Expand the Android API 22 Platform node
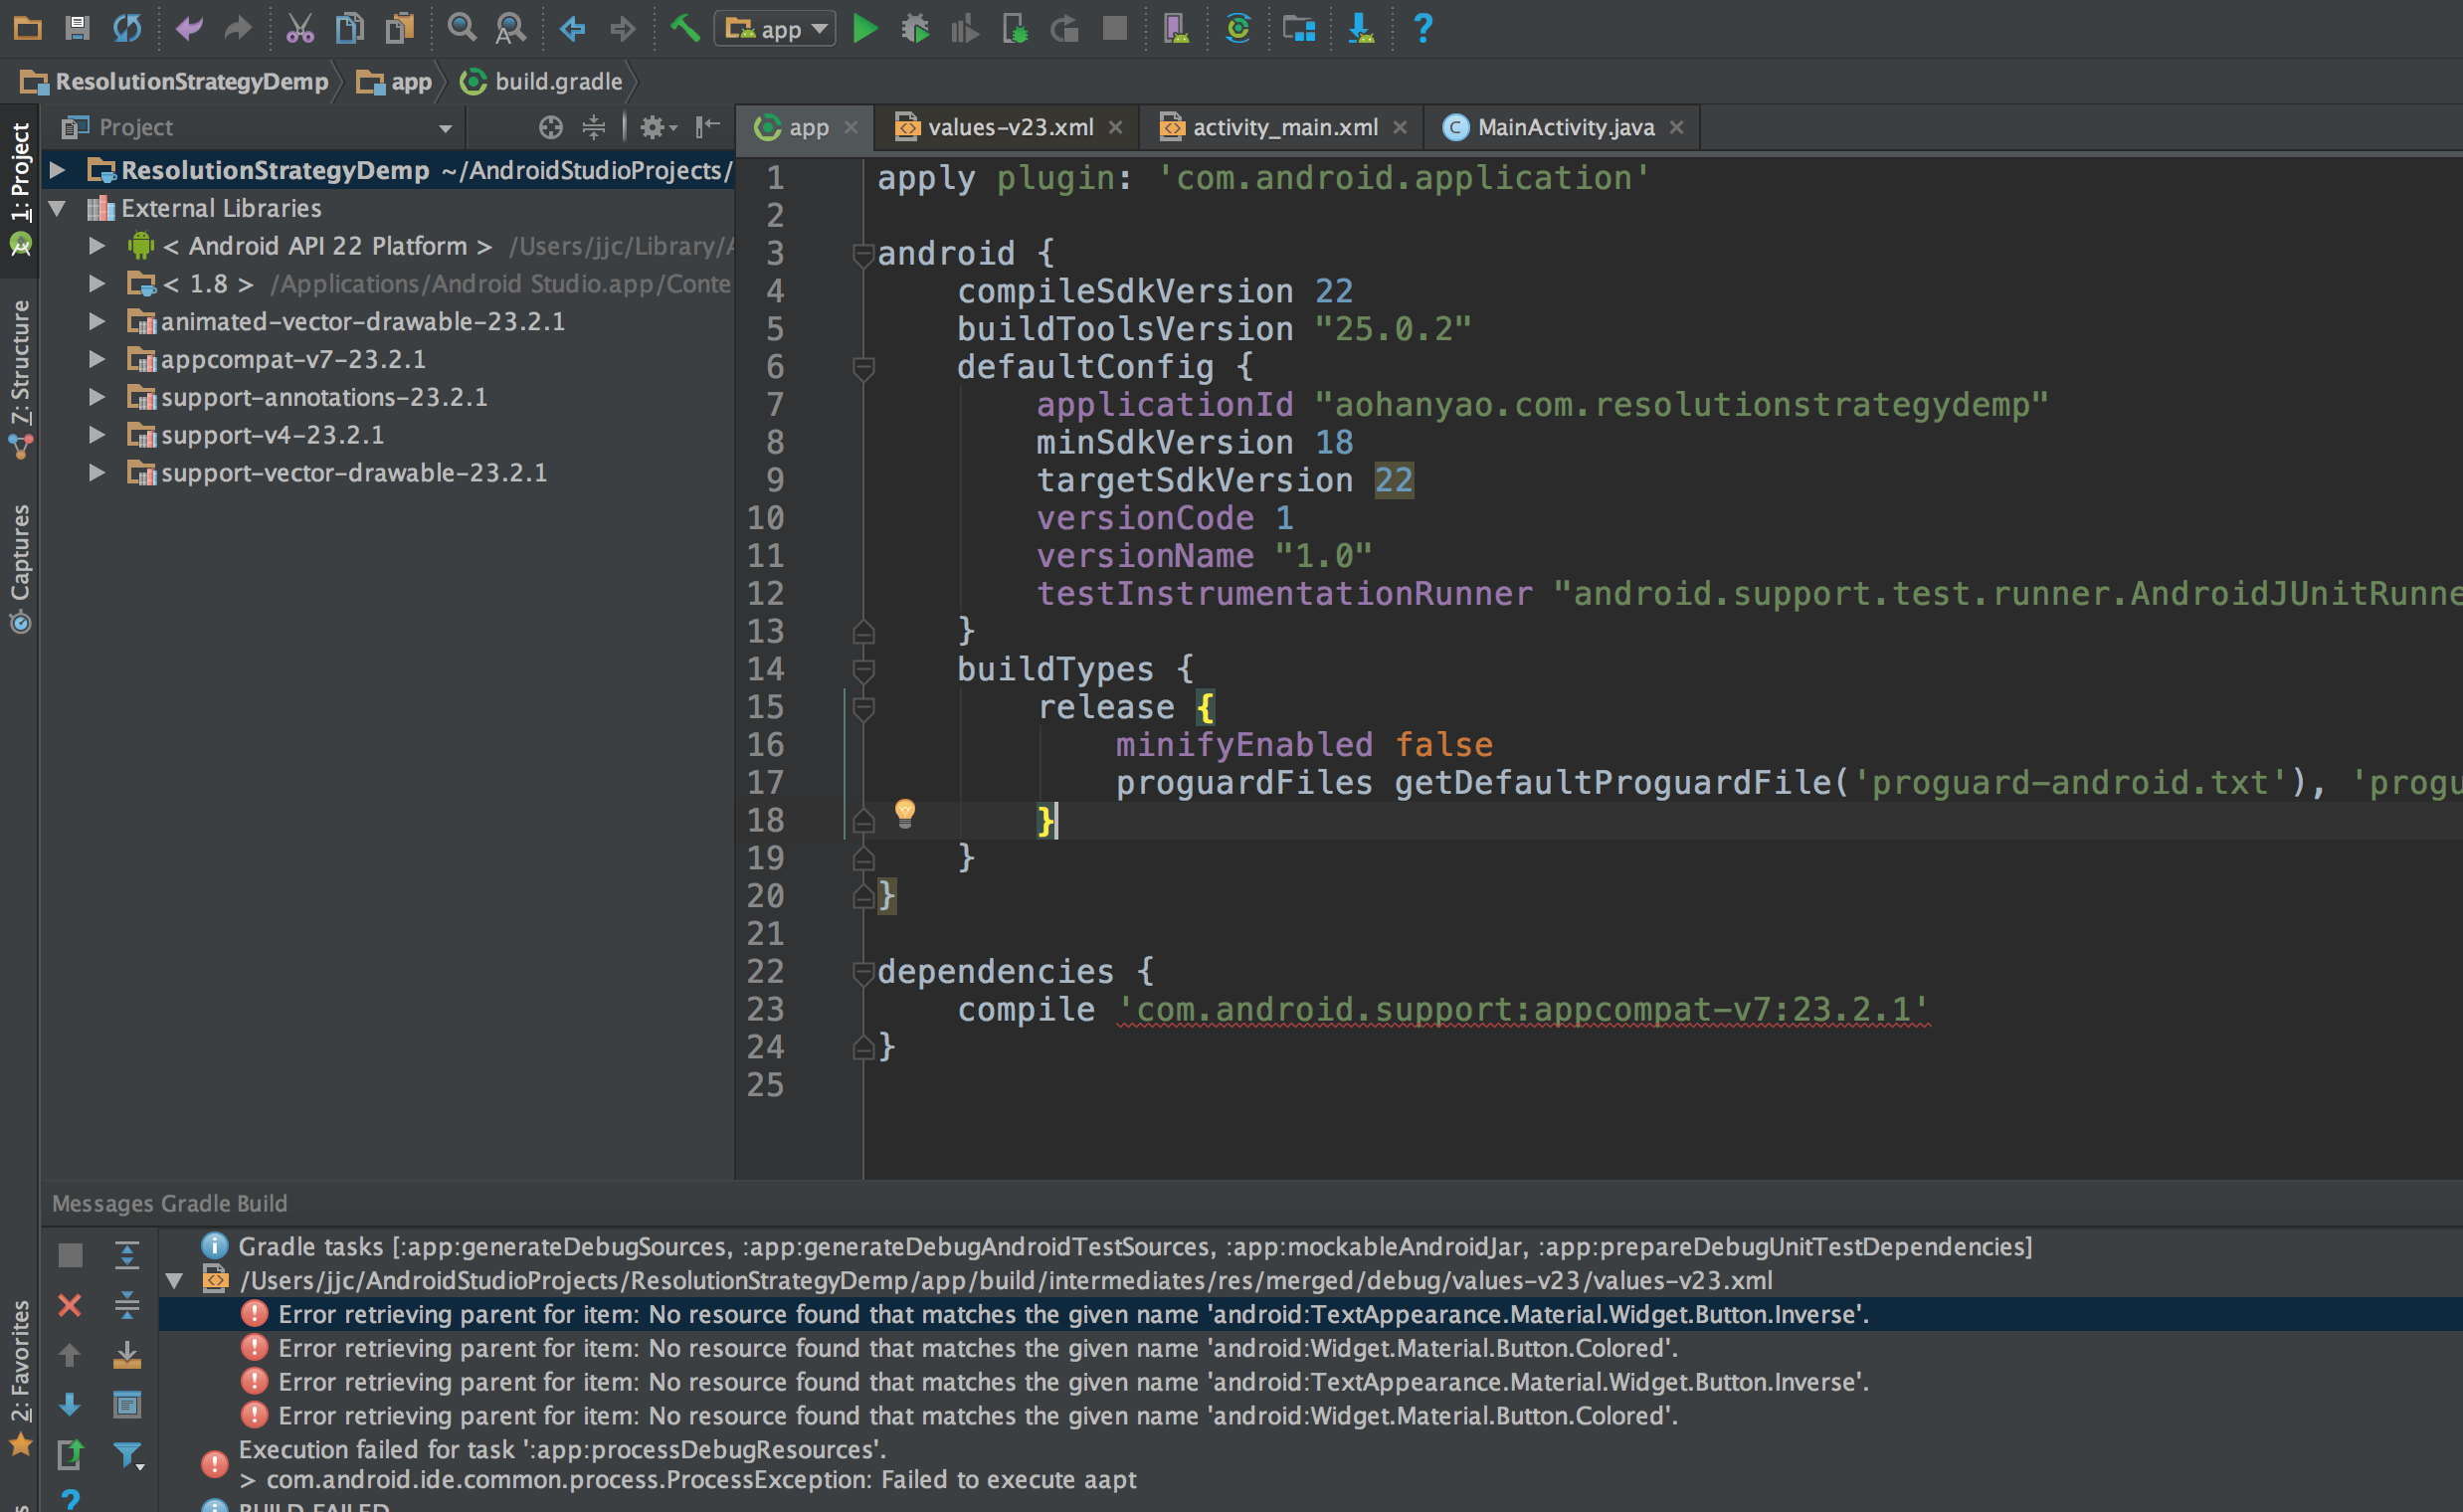 click(97, 246)
